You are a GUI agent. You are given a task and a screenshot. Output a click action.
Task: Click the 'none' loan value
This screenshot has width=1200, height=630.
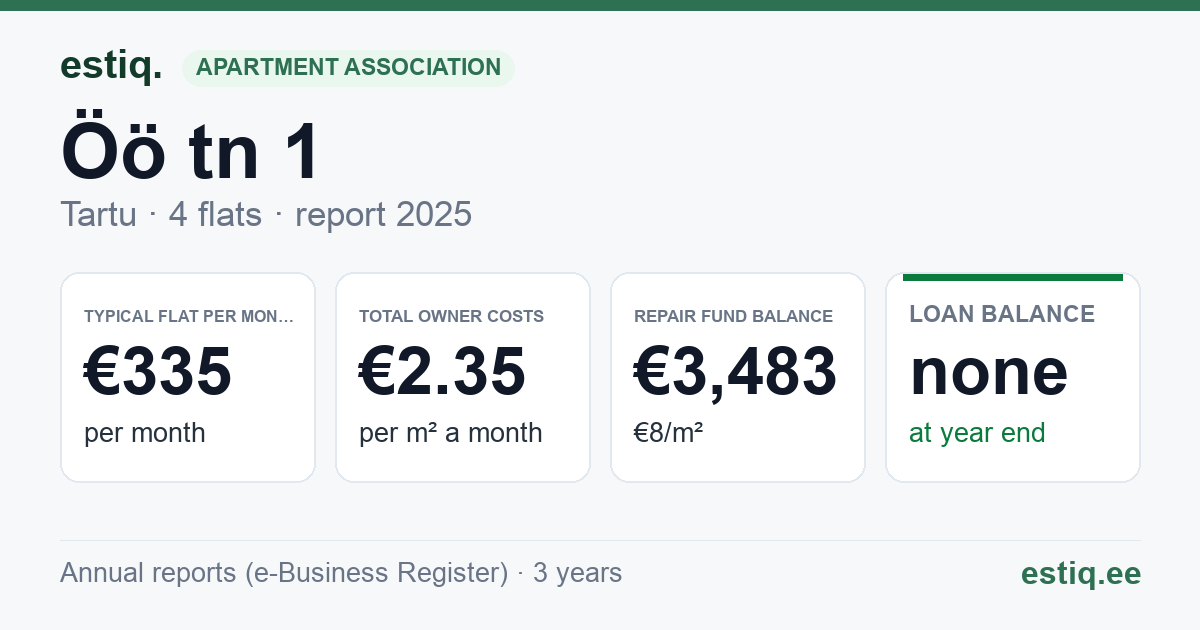tap(989, 372)
